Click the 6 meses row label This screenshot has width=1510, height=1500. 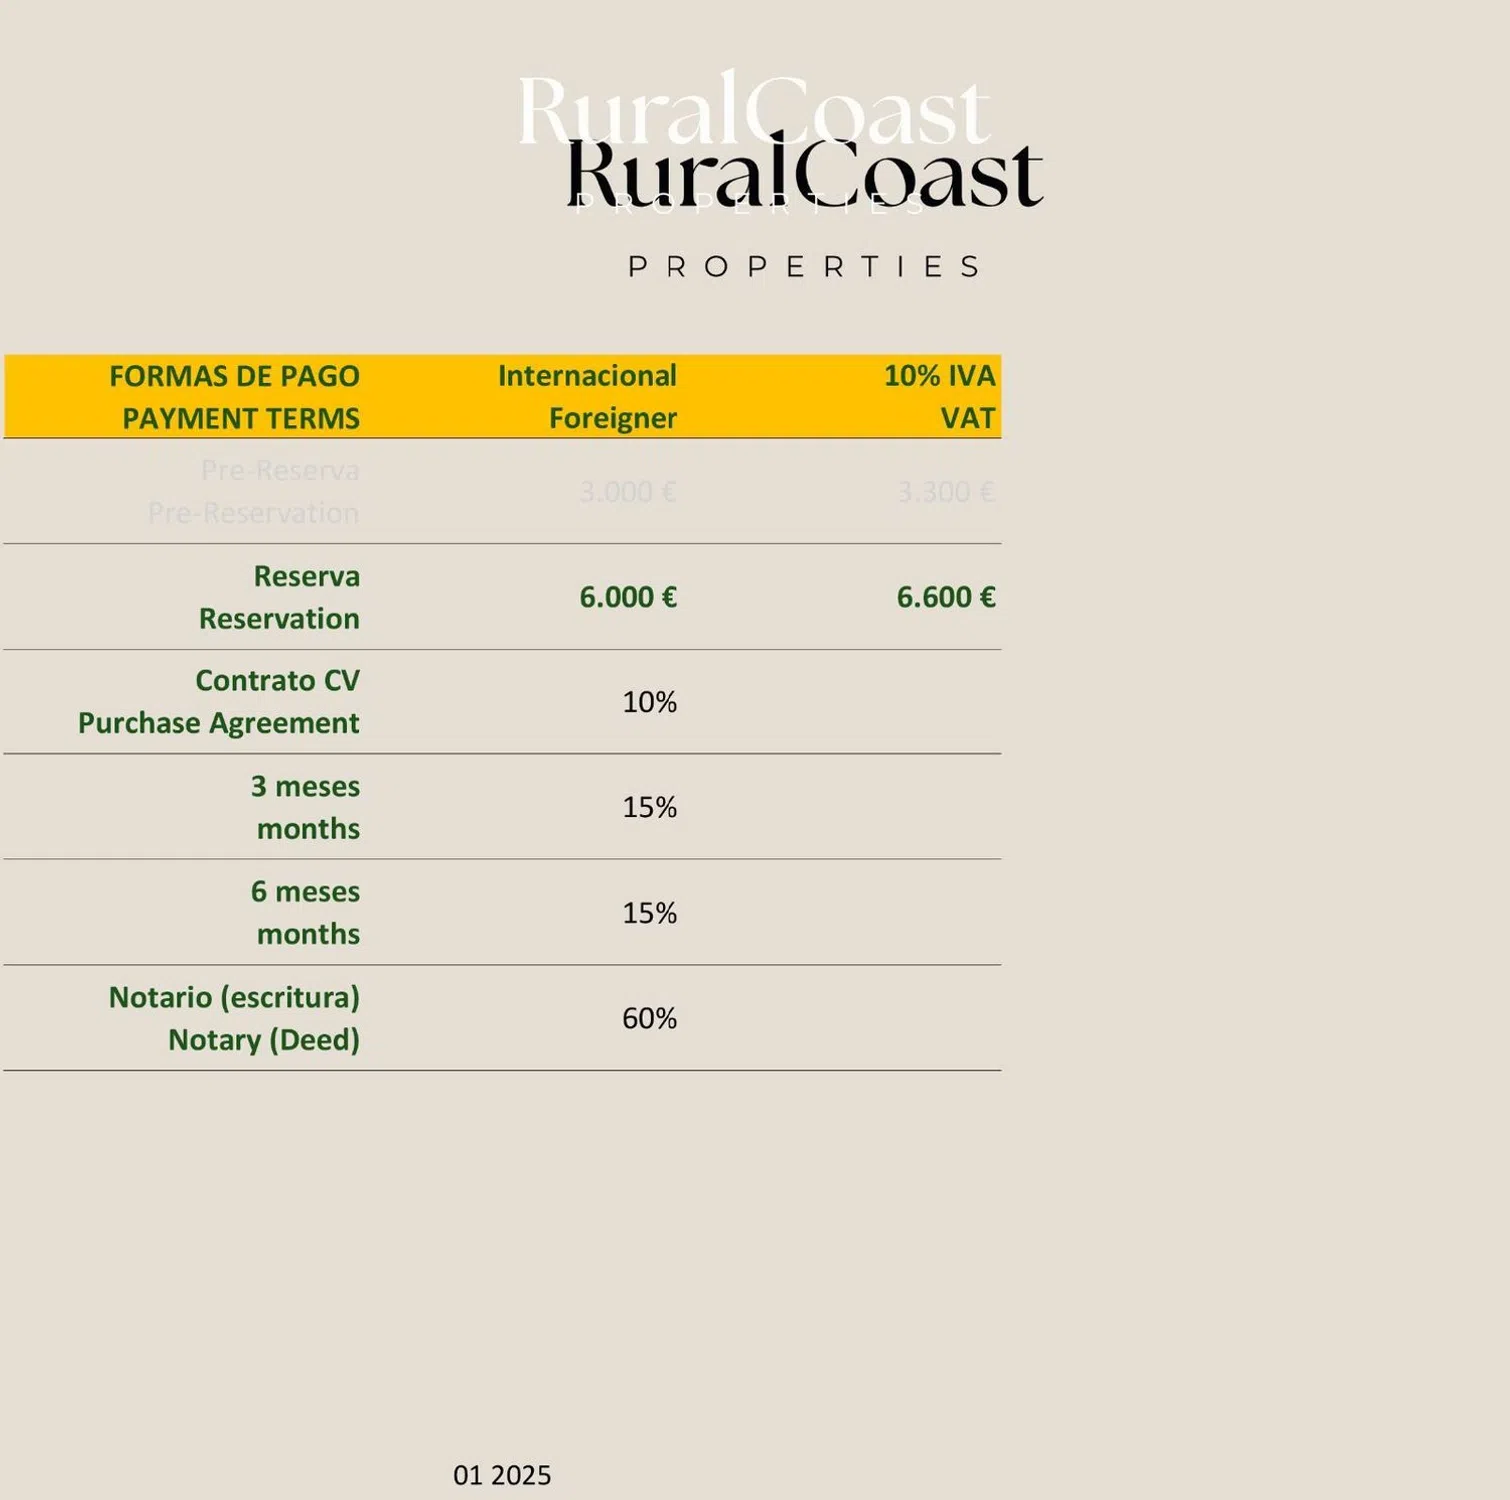pyautogui.click(x=305, y=891)
